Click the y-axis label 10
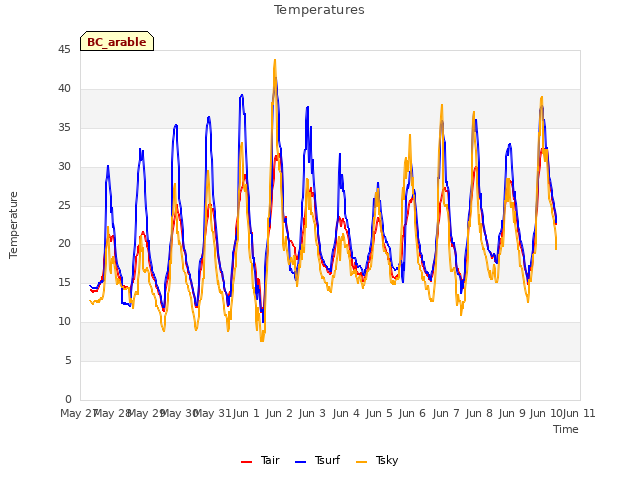Image resolution: width=640 pixels, height=480 pixels. 64,322
